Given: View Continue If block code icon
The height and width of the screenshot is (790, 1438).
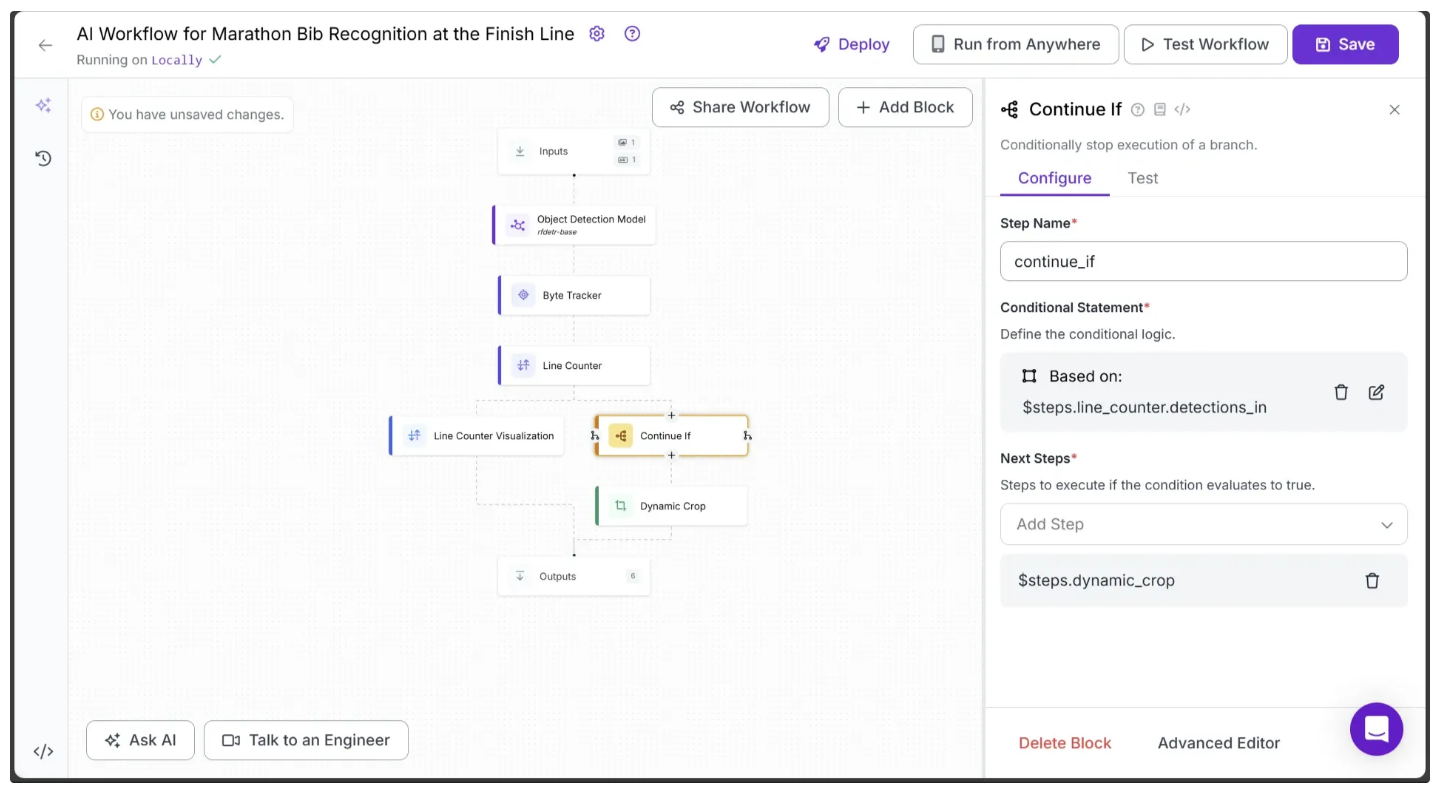Looking at the screenshot, I should (1182, 109).
